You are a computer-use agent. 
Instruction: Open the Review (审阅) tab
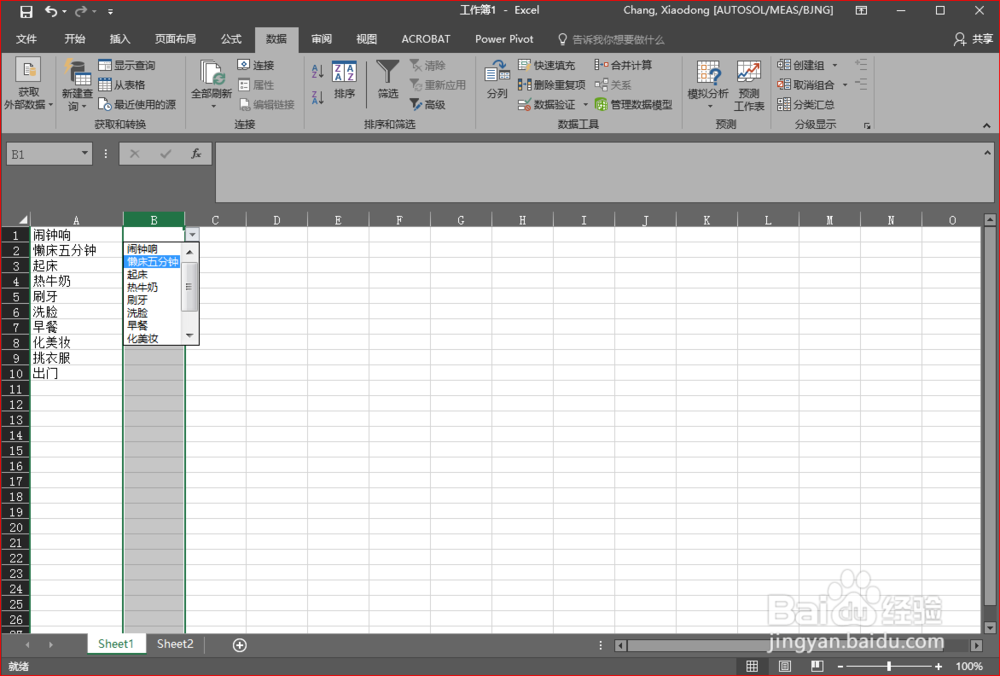321,39
